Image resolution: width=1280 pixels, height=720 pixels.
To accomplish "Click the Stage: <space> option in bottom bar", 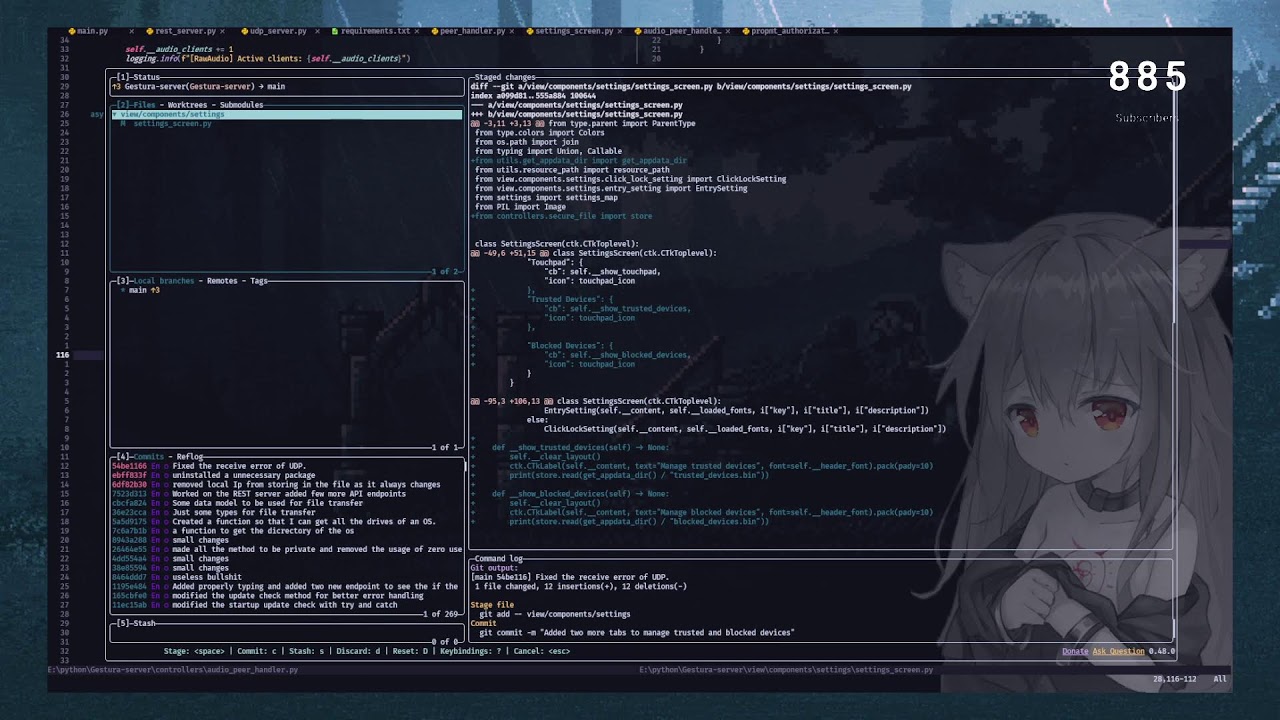I will pos(194,651).
